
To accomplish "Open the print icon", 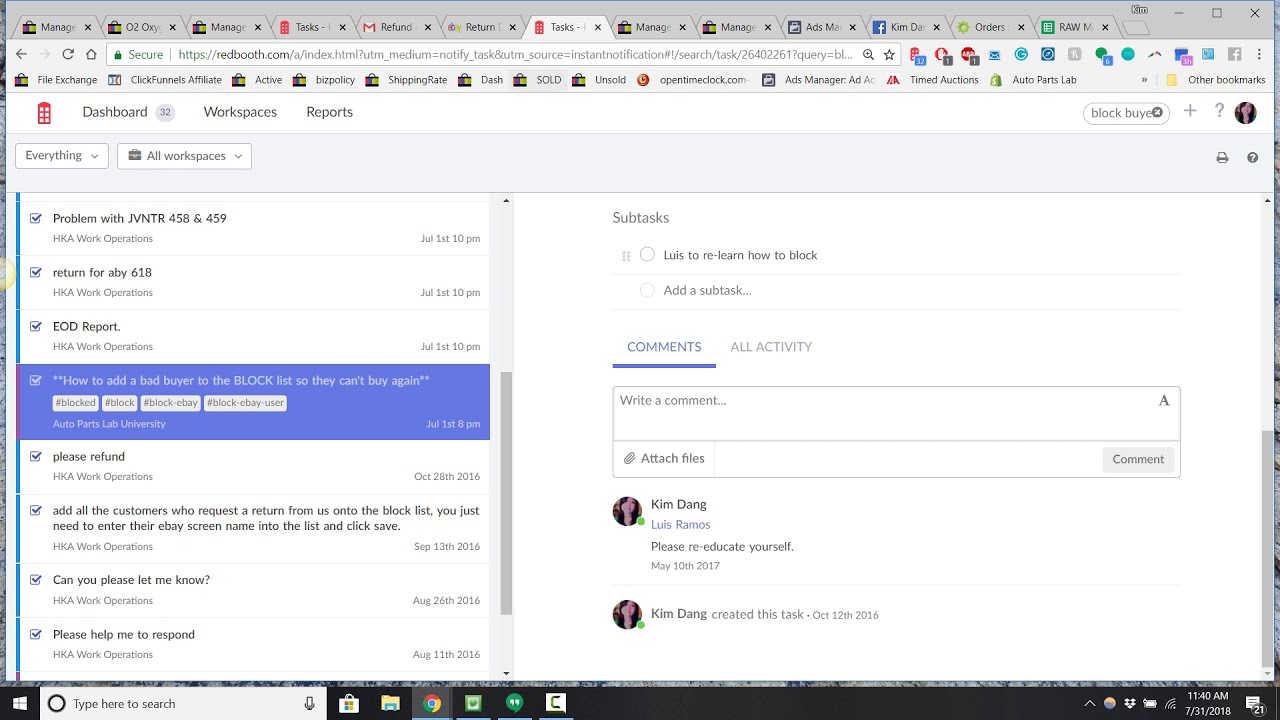I will pos(1222,158).
